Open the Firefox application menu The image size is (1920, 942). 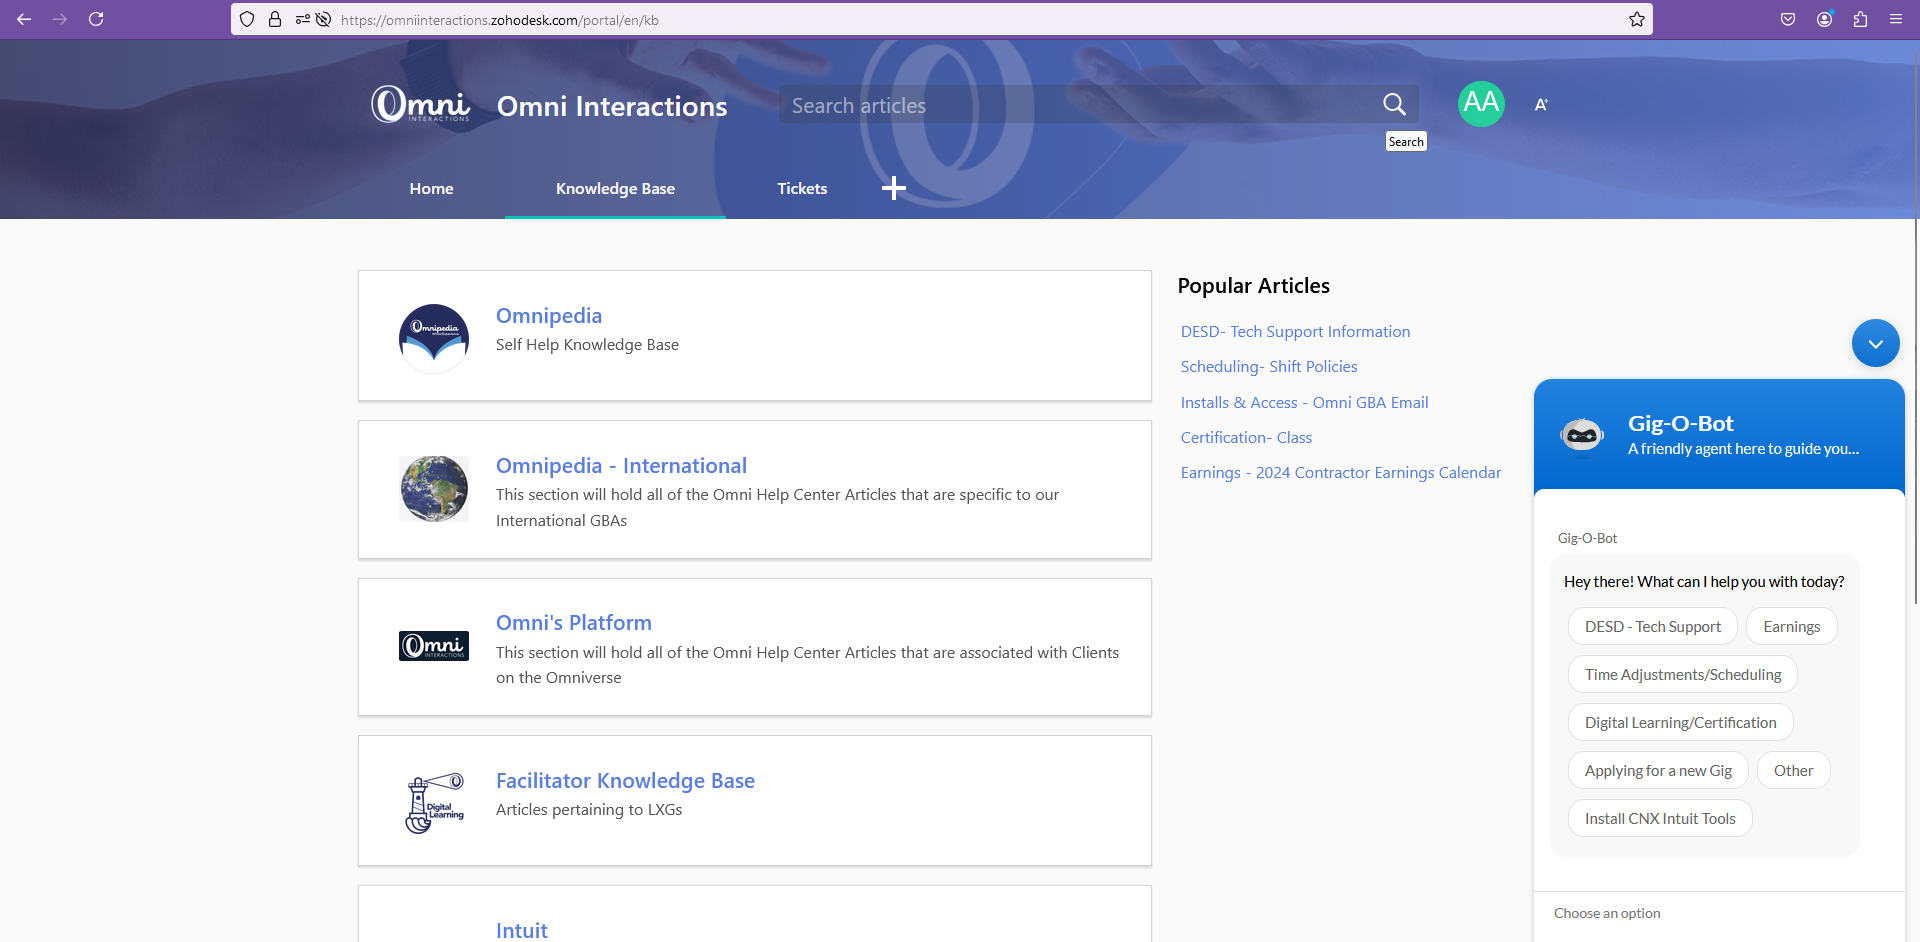click(1896, 19)
